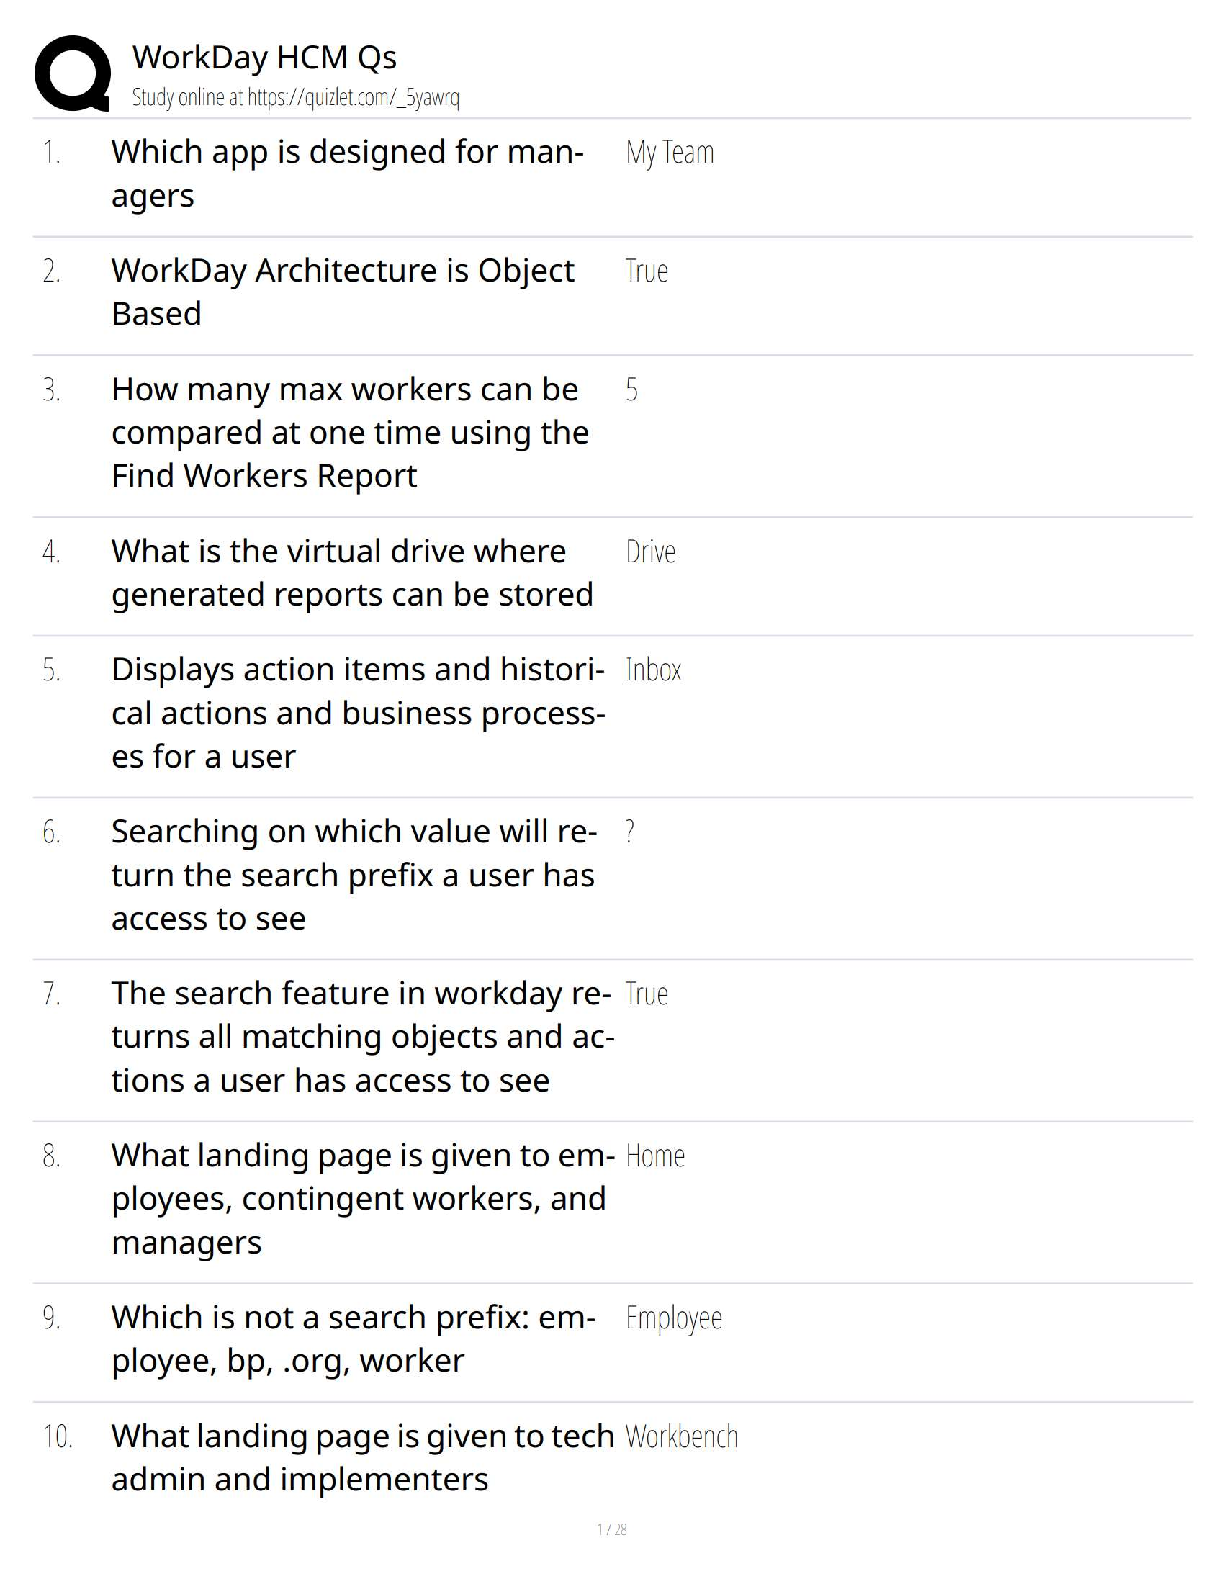Click the page number indicator at bottom
Viewport: 1224px width, 1584px height.
point(611,1529)
